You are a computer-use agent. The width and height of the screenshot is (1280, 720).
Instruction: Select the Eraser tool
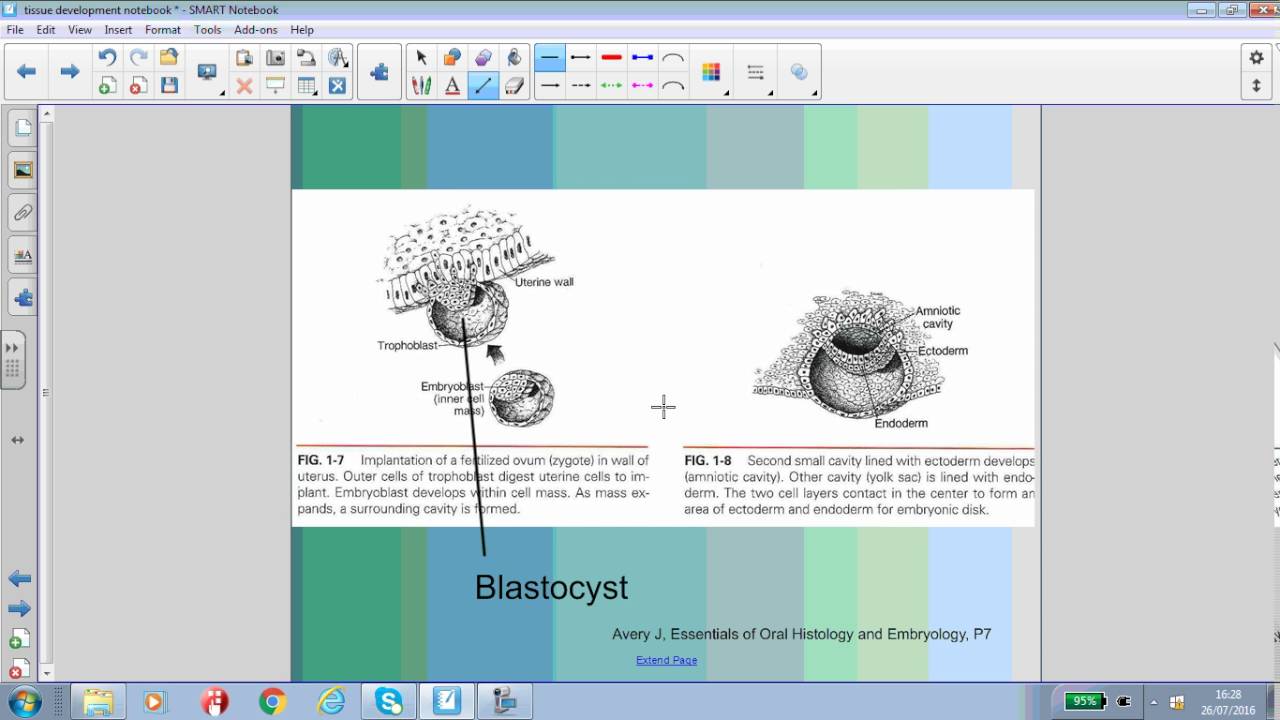coord(514,86)
